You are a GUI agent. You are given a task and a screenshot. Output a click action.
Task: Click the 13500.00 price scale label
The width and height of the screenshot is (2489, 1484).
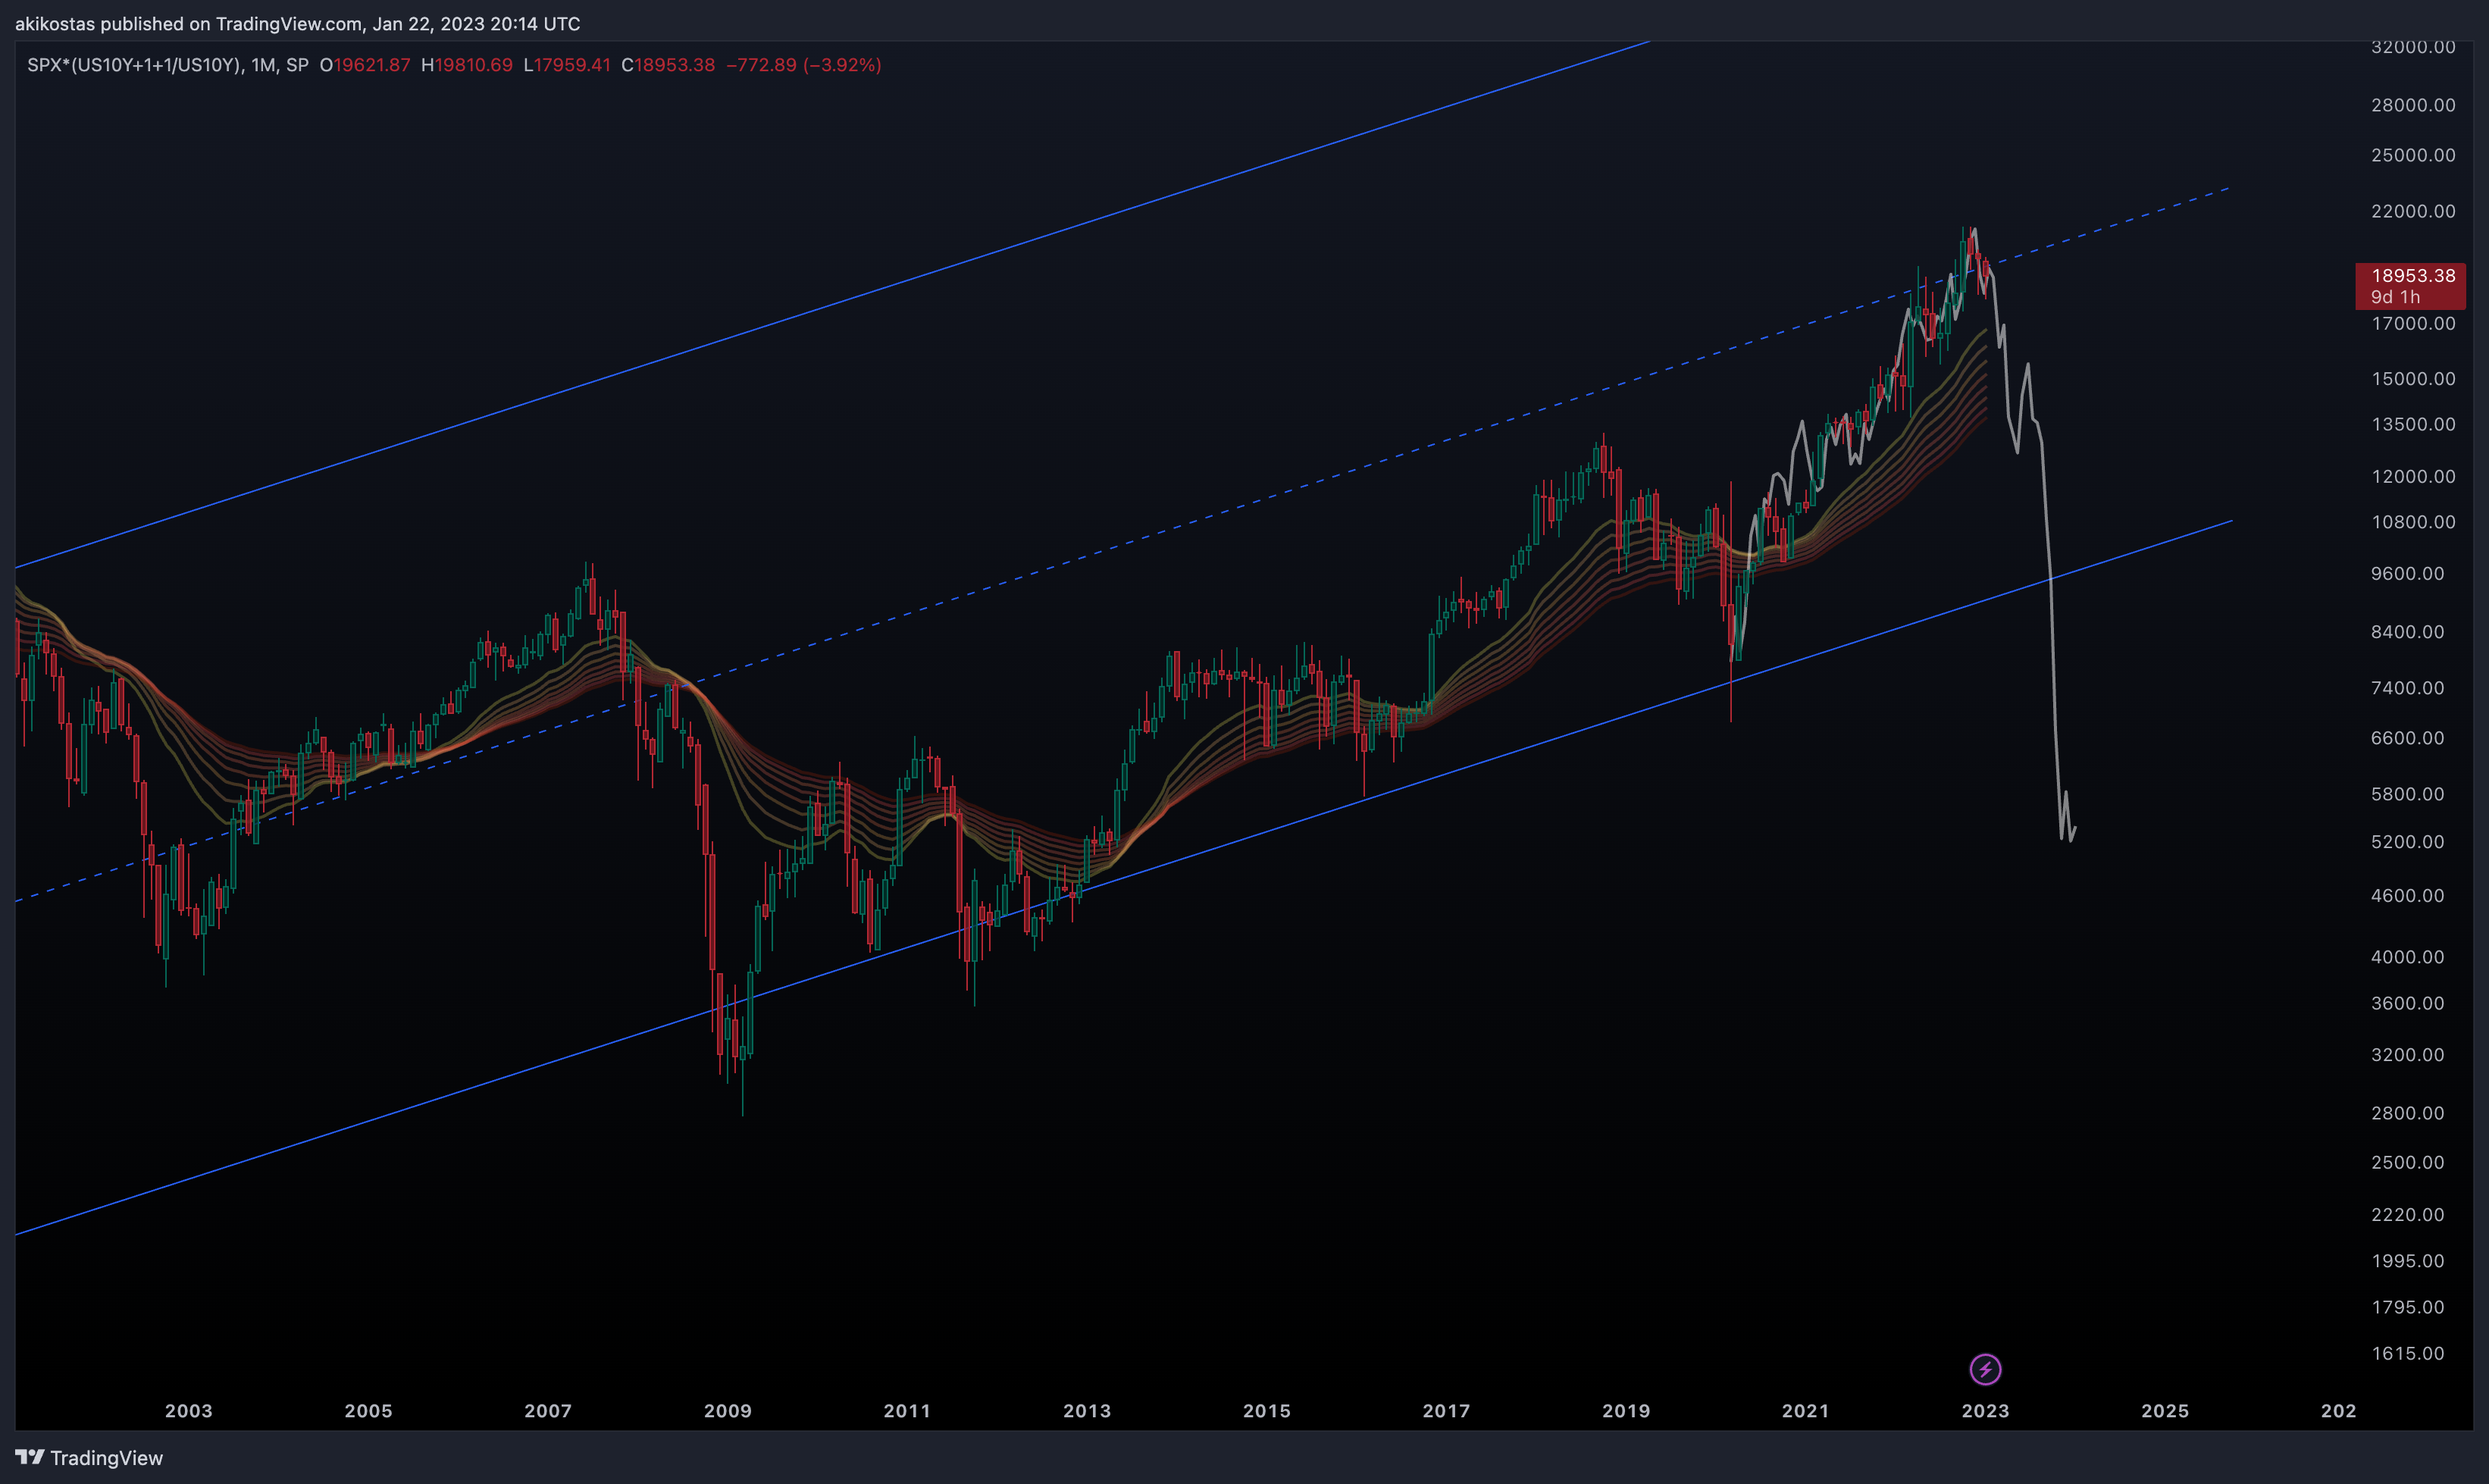pyautogui.click(x=2413, y=424)
